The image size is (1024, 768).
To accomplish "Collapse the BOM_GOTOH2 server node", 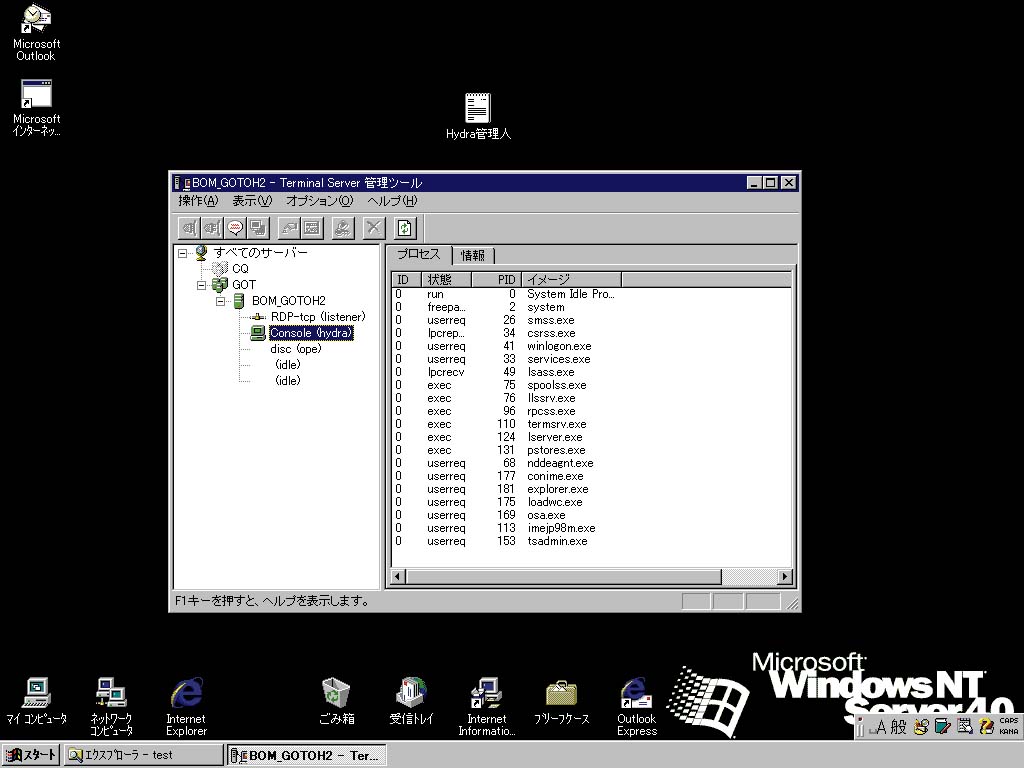I will click(x=221, y=301).
